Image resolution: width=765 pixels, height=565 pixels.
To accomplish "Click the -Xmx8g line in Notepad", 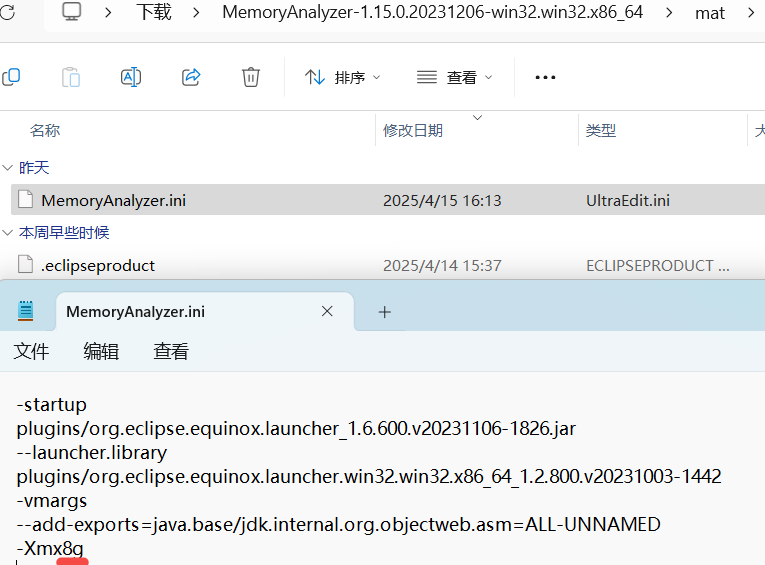I will pos(50,549).
